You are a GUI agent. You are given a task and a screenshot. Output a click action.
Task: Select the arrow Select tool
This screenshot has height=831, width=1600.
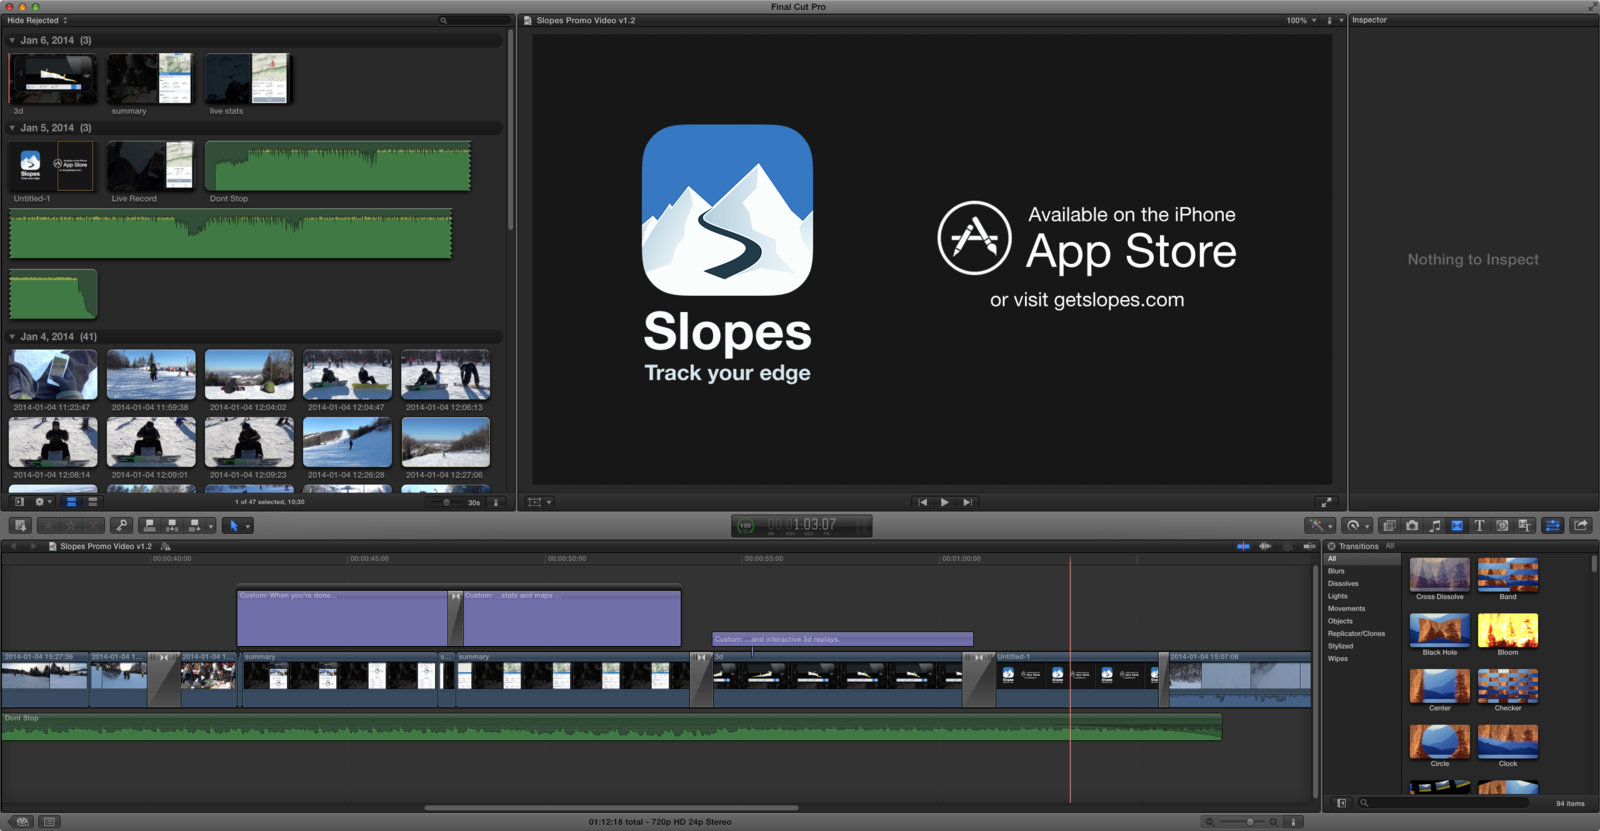[234, 525]
